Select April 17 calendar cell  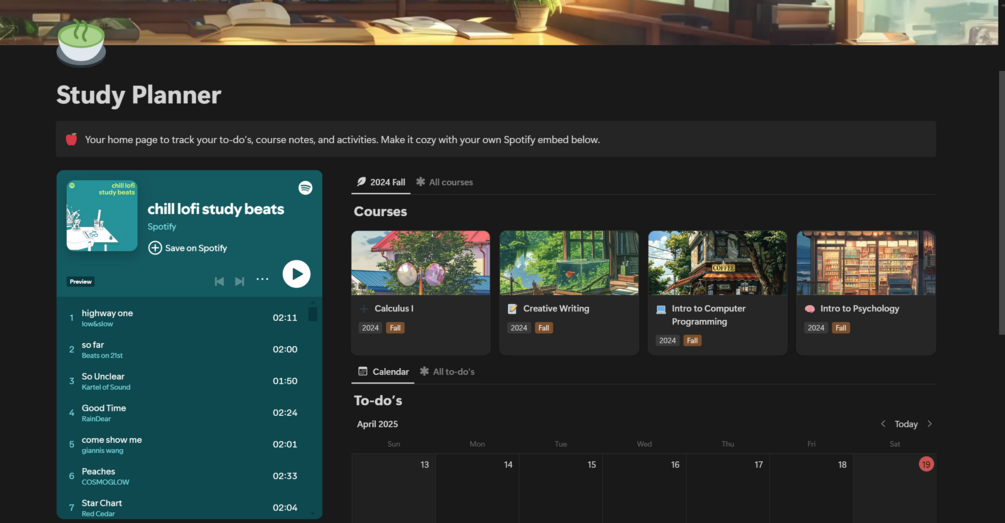point(728,488)
